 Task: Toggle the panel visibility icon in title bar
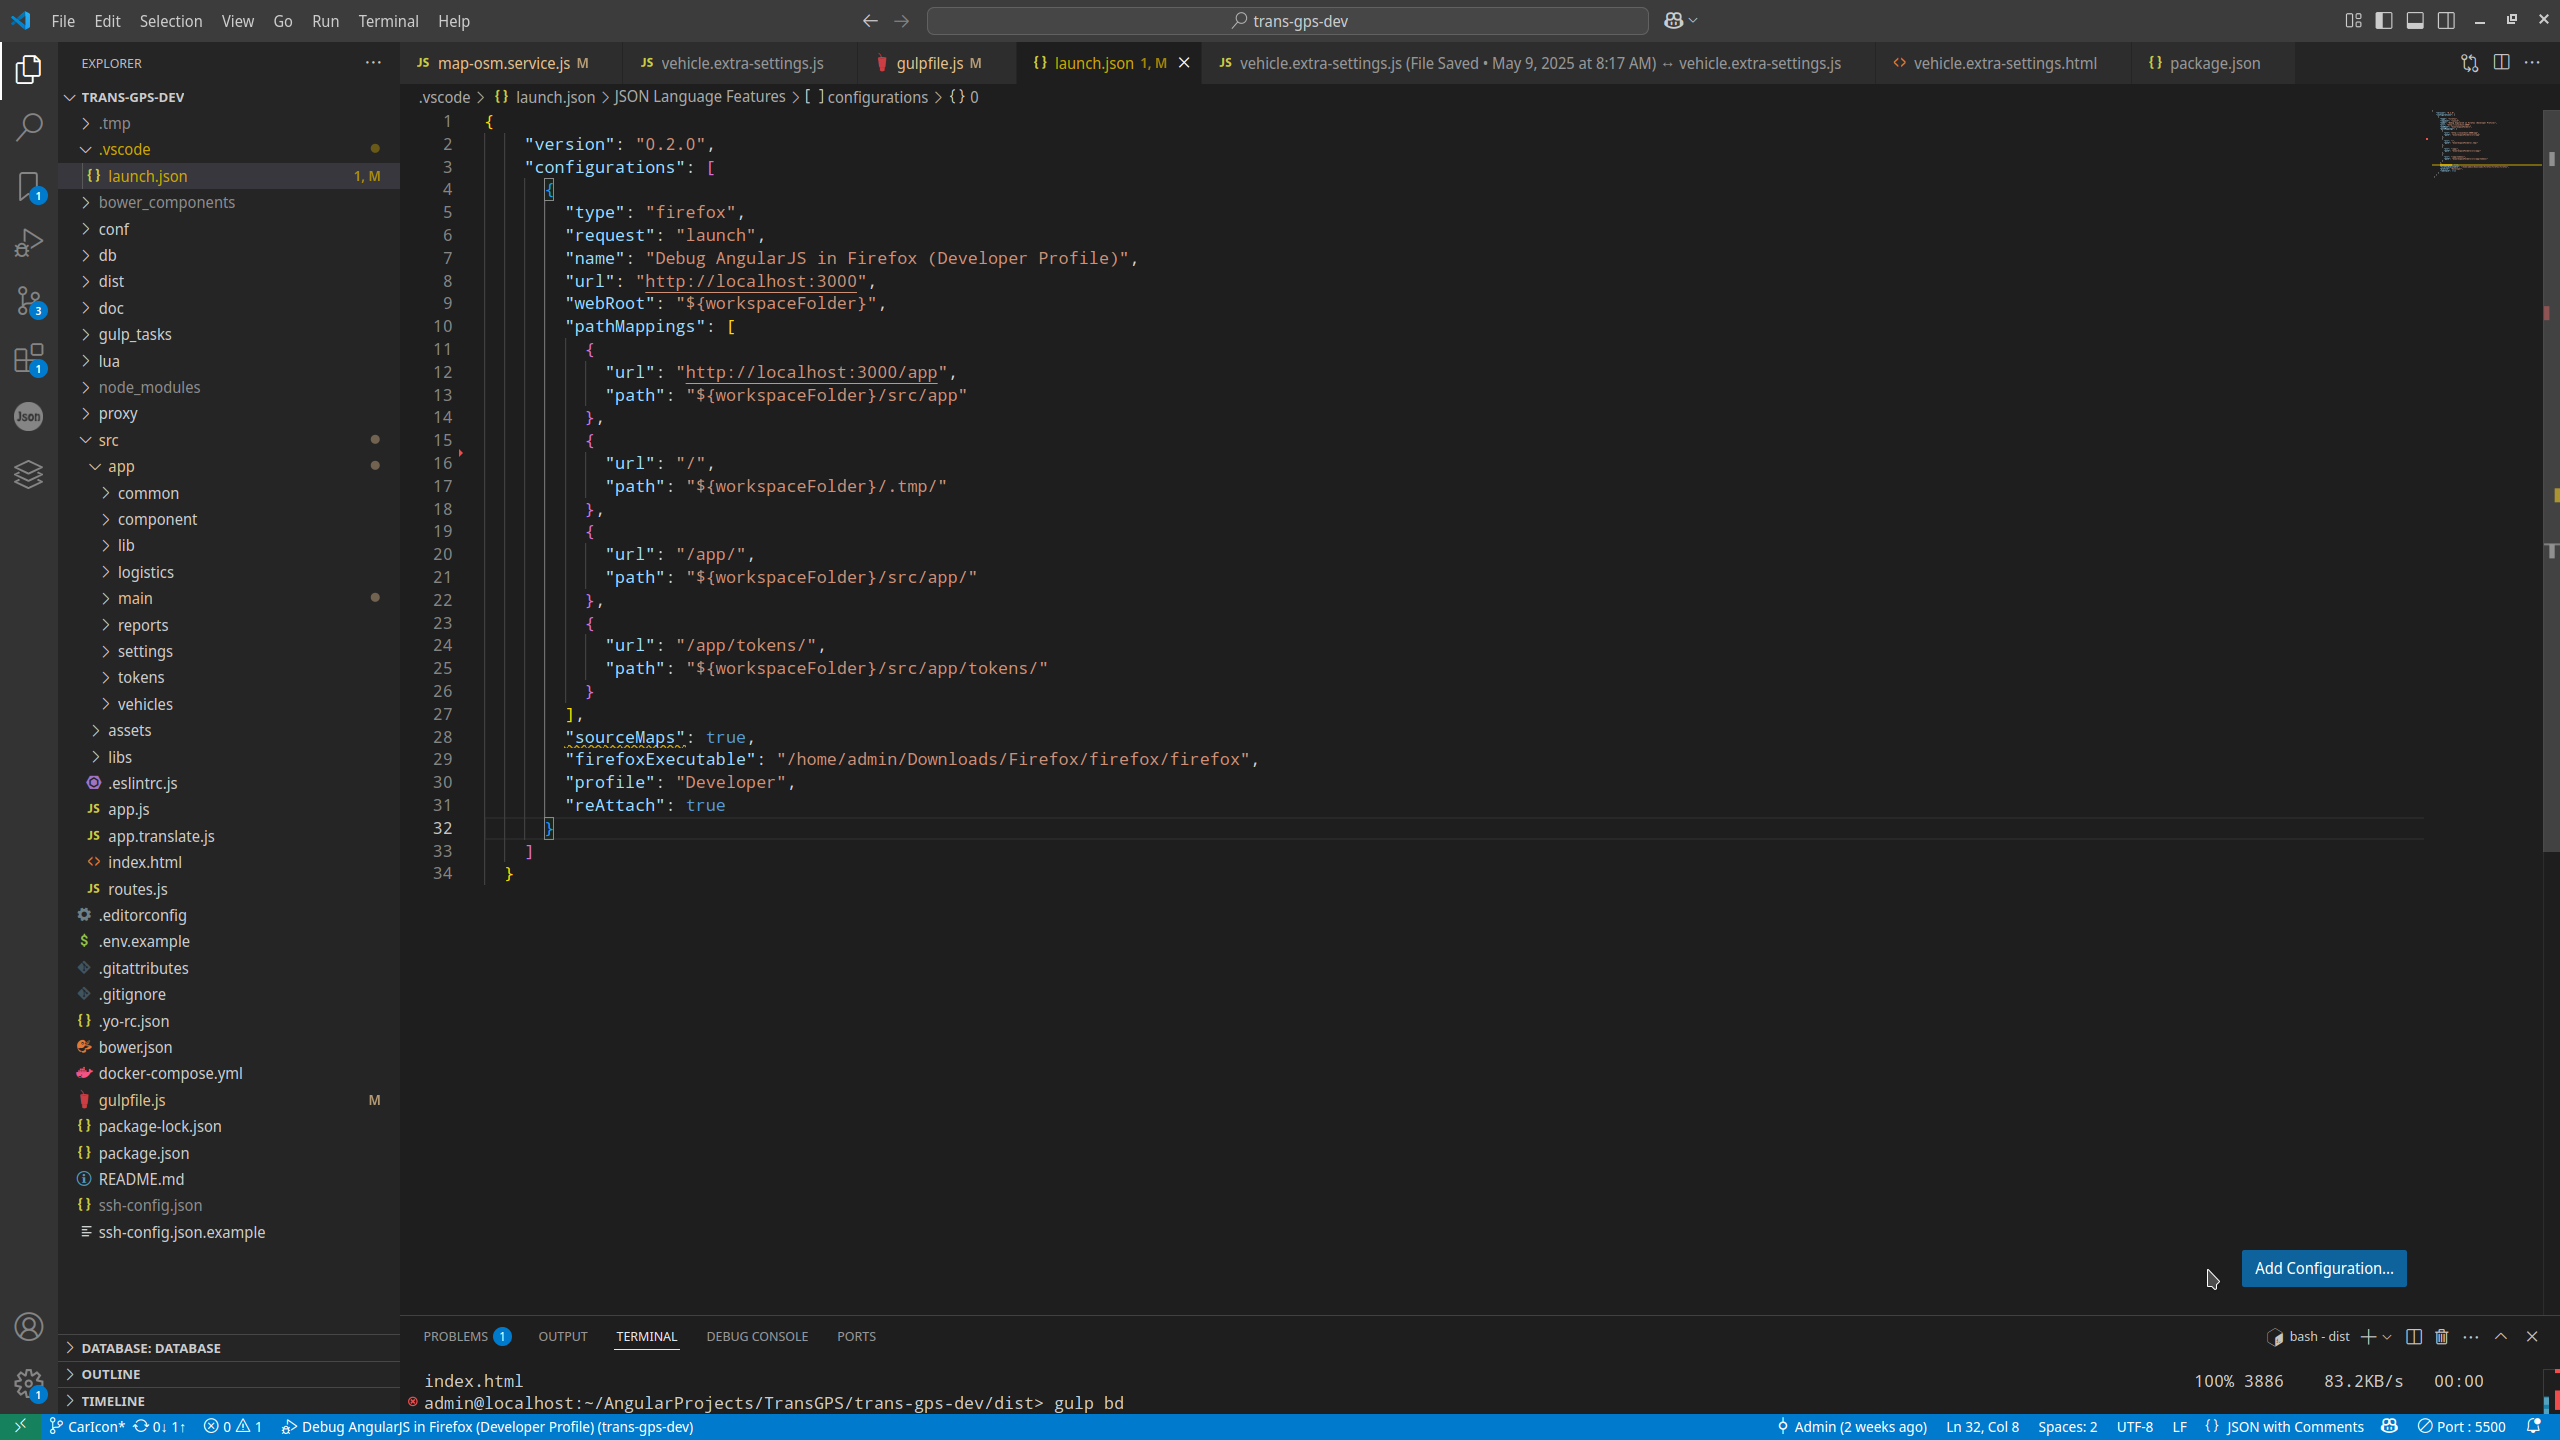2417,20
